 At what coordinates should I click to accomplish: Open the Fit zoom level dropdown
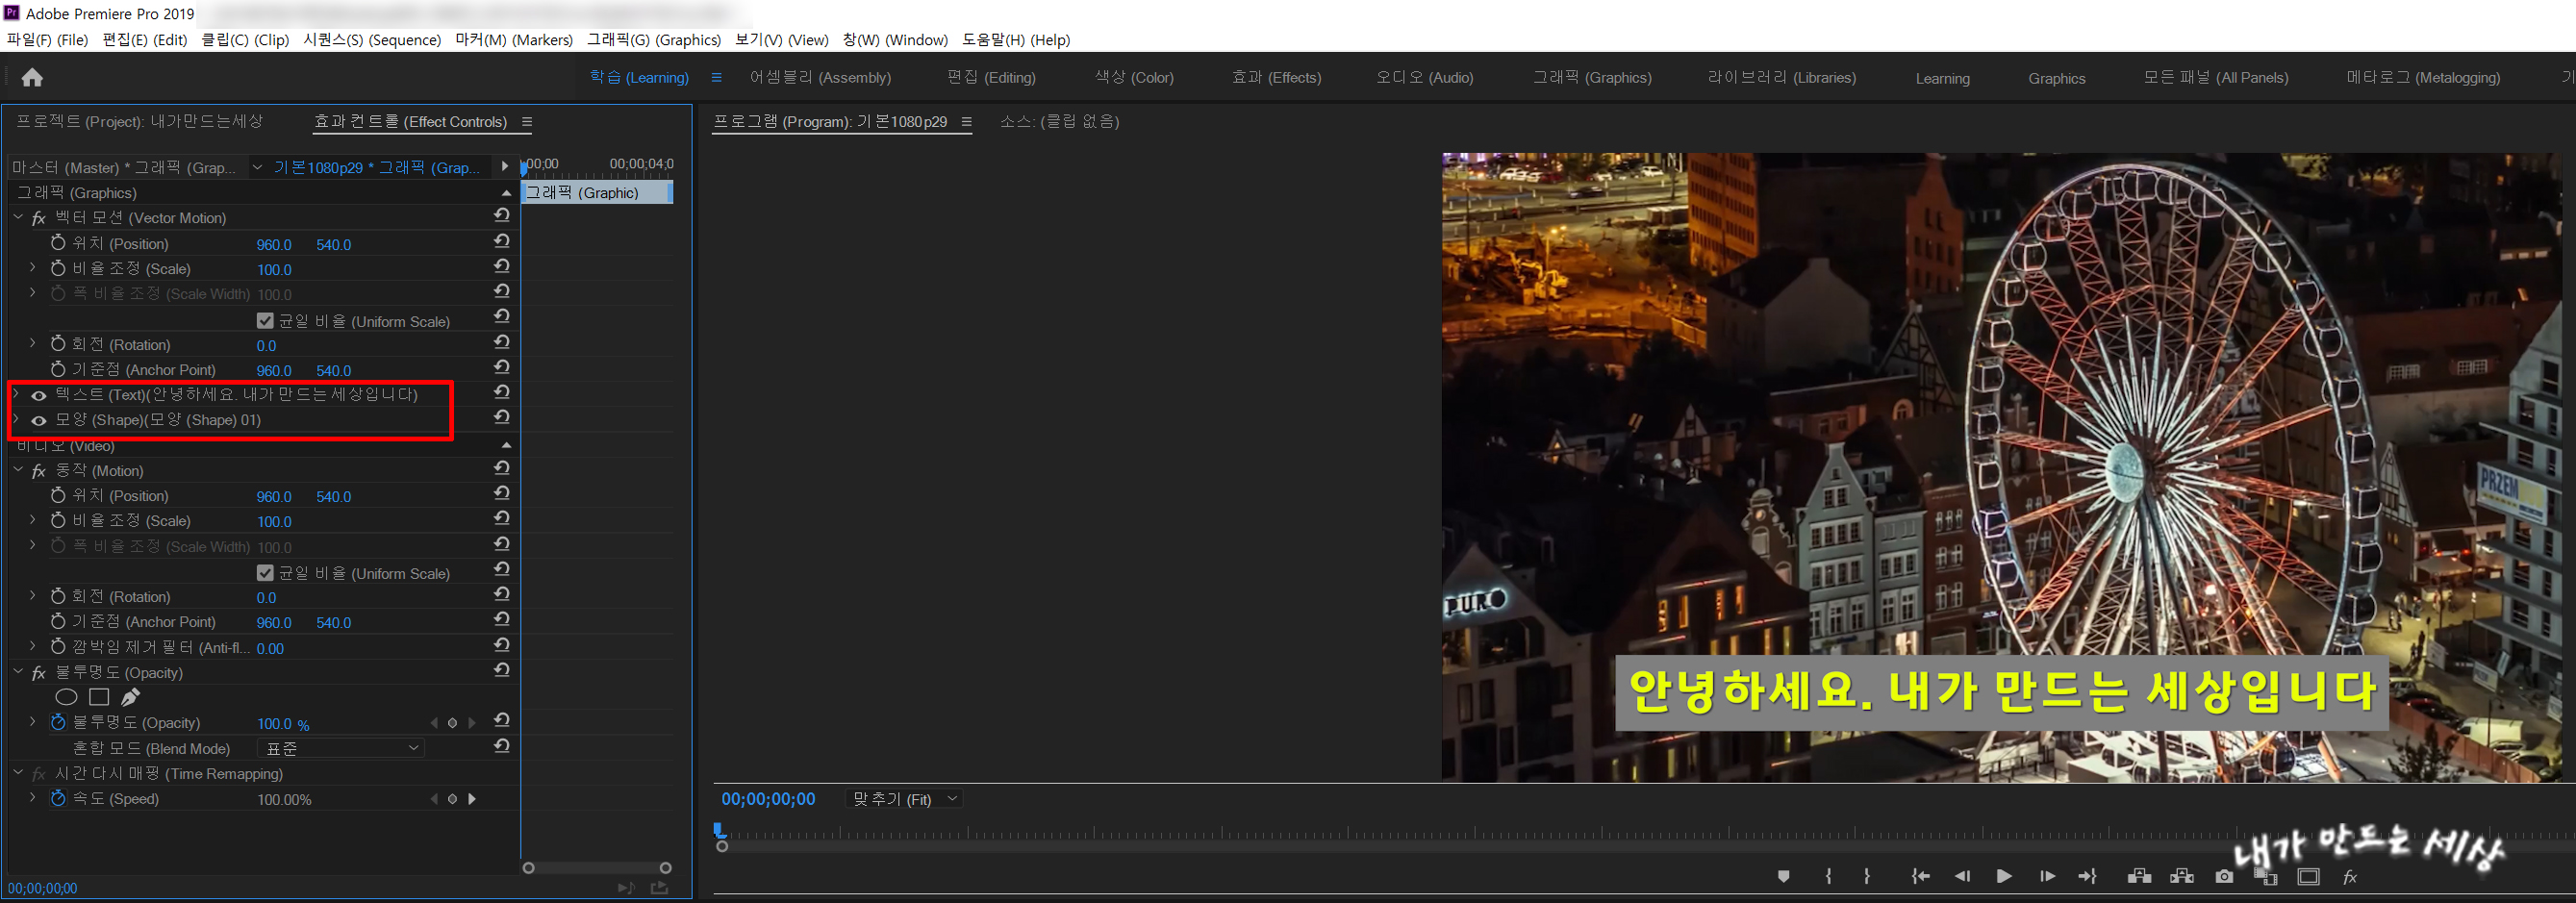click(905, 799)
